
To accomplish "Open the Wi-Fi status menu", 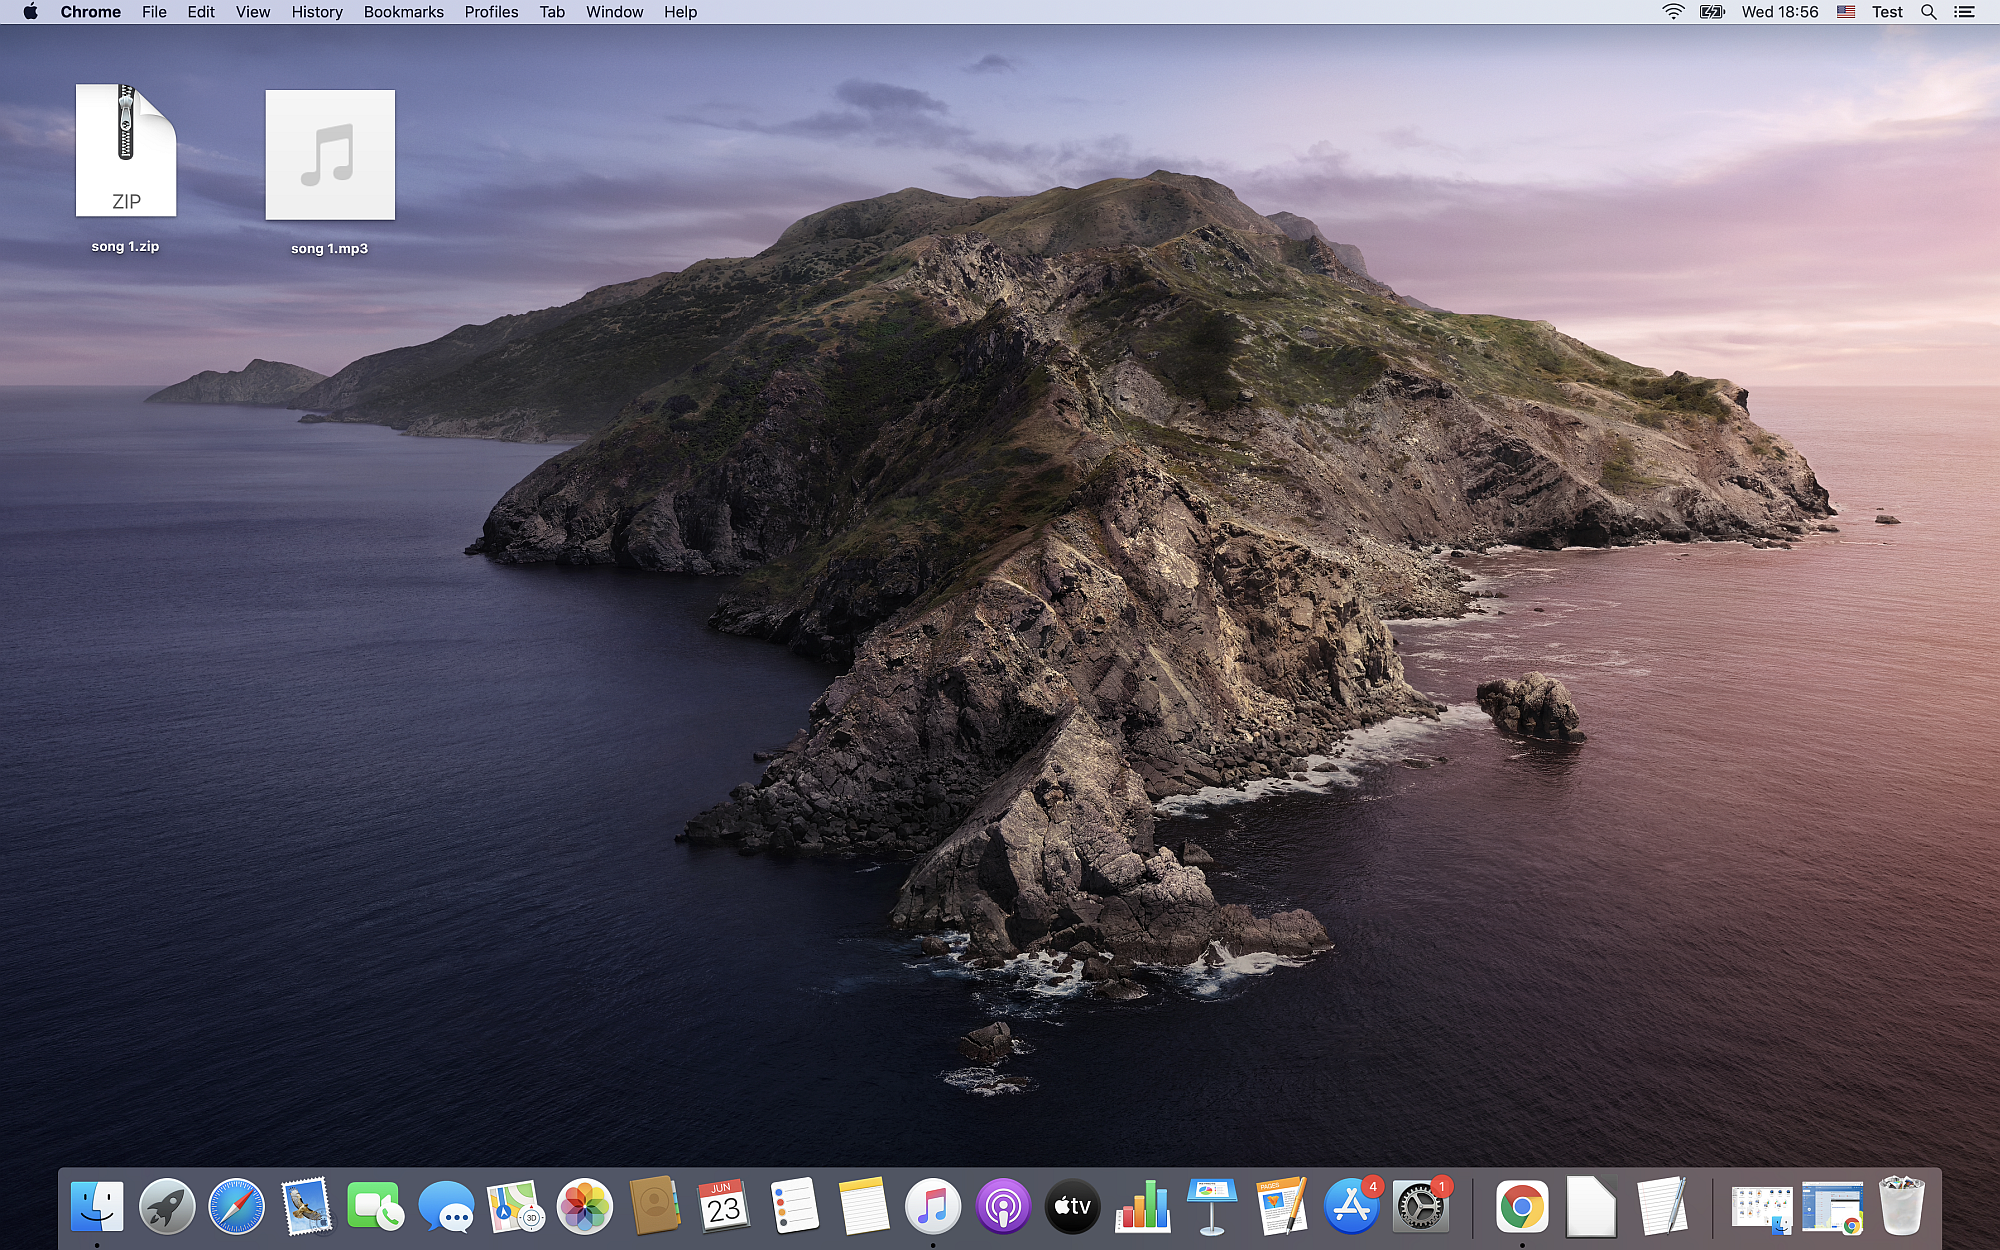I will coord(1673,12).
